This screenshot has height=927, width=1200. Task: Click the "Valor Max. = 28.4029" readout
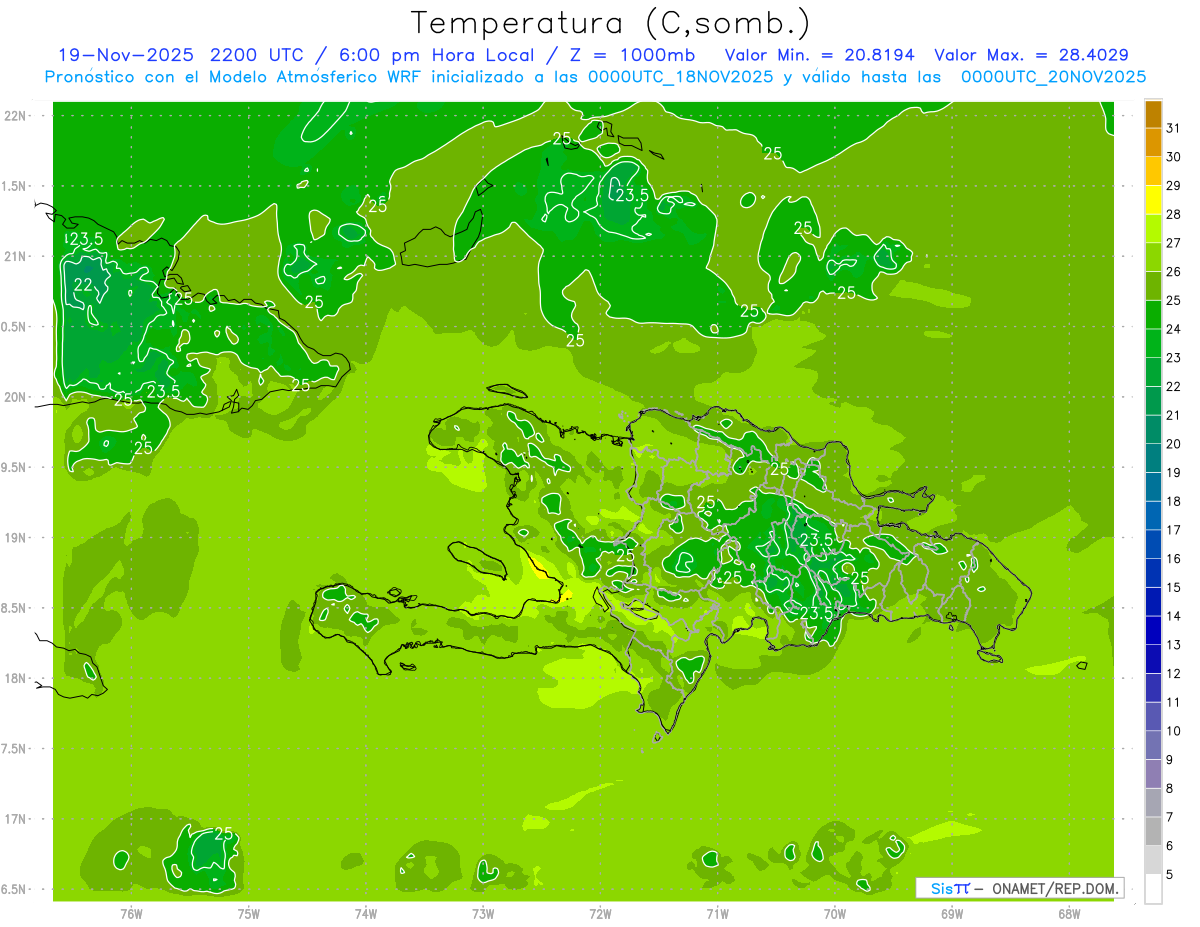click(1031, 55)
